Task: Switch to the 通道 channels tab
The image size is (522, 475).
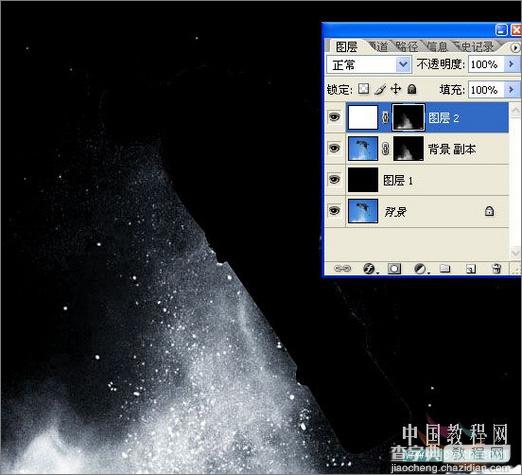Action: pyautogui.click(x=378, y=47)
